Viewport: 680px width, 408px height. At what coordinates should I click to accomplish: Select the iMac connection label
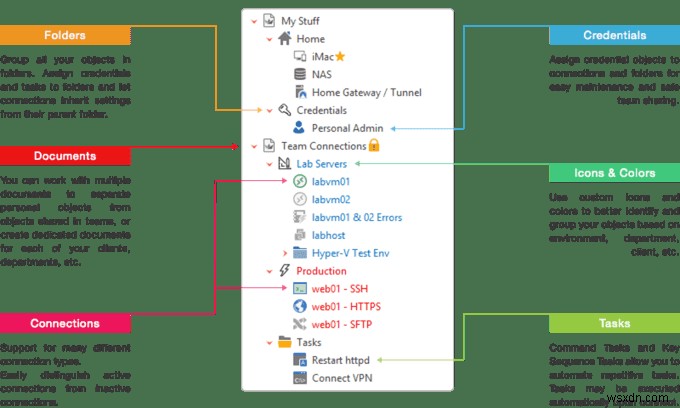pyautogui.click(x=323, y=57)
